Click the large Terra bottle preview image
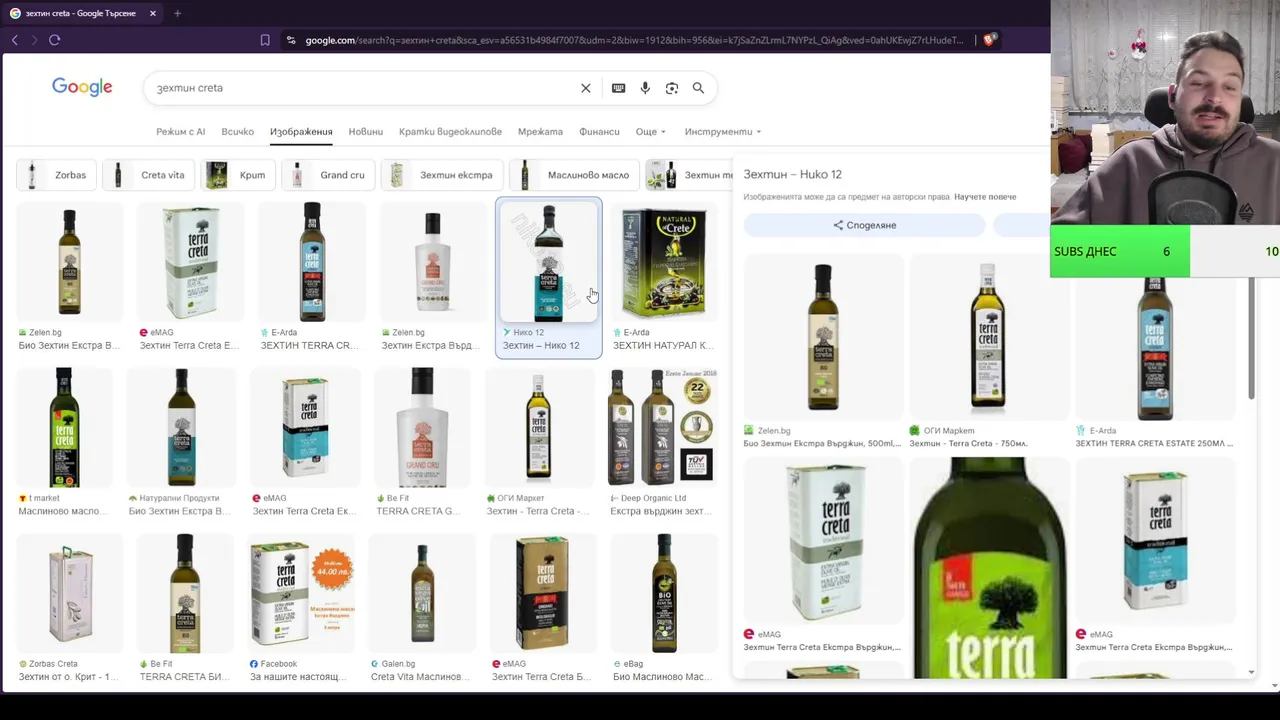 (988, 568)
